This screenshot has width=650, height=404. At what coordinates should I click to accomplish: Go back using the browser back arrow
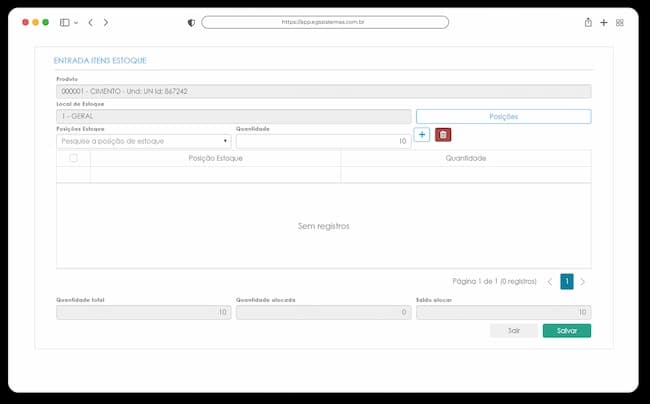(x=90, y=22)
